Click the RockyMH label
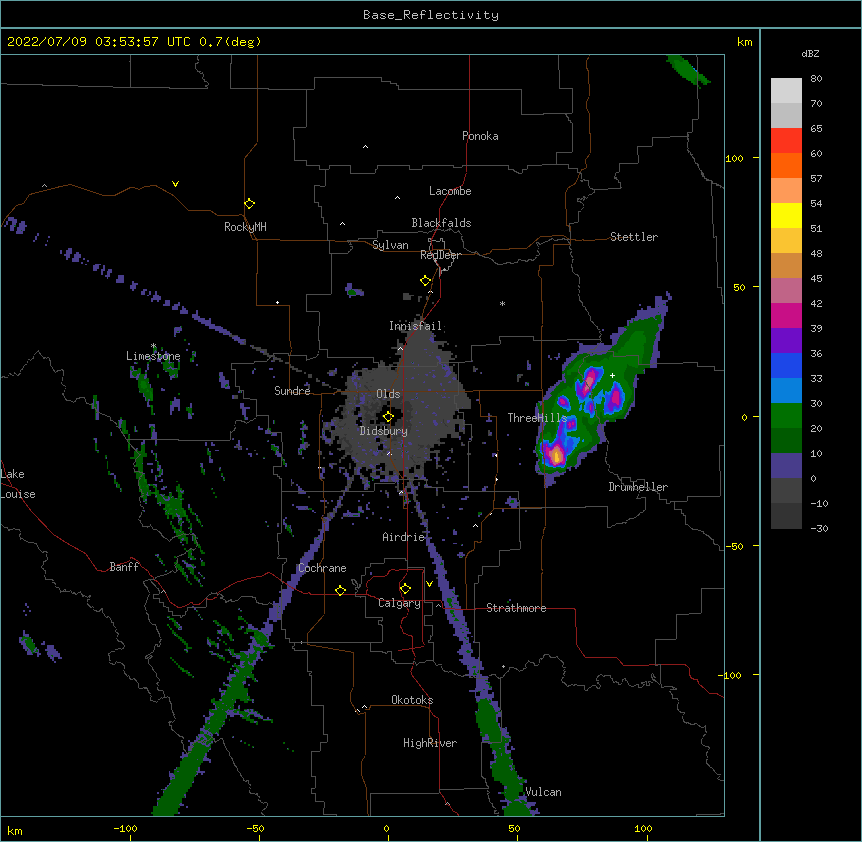 [x=245, y=227]
